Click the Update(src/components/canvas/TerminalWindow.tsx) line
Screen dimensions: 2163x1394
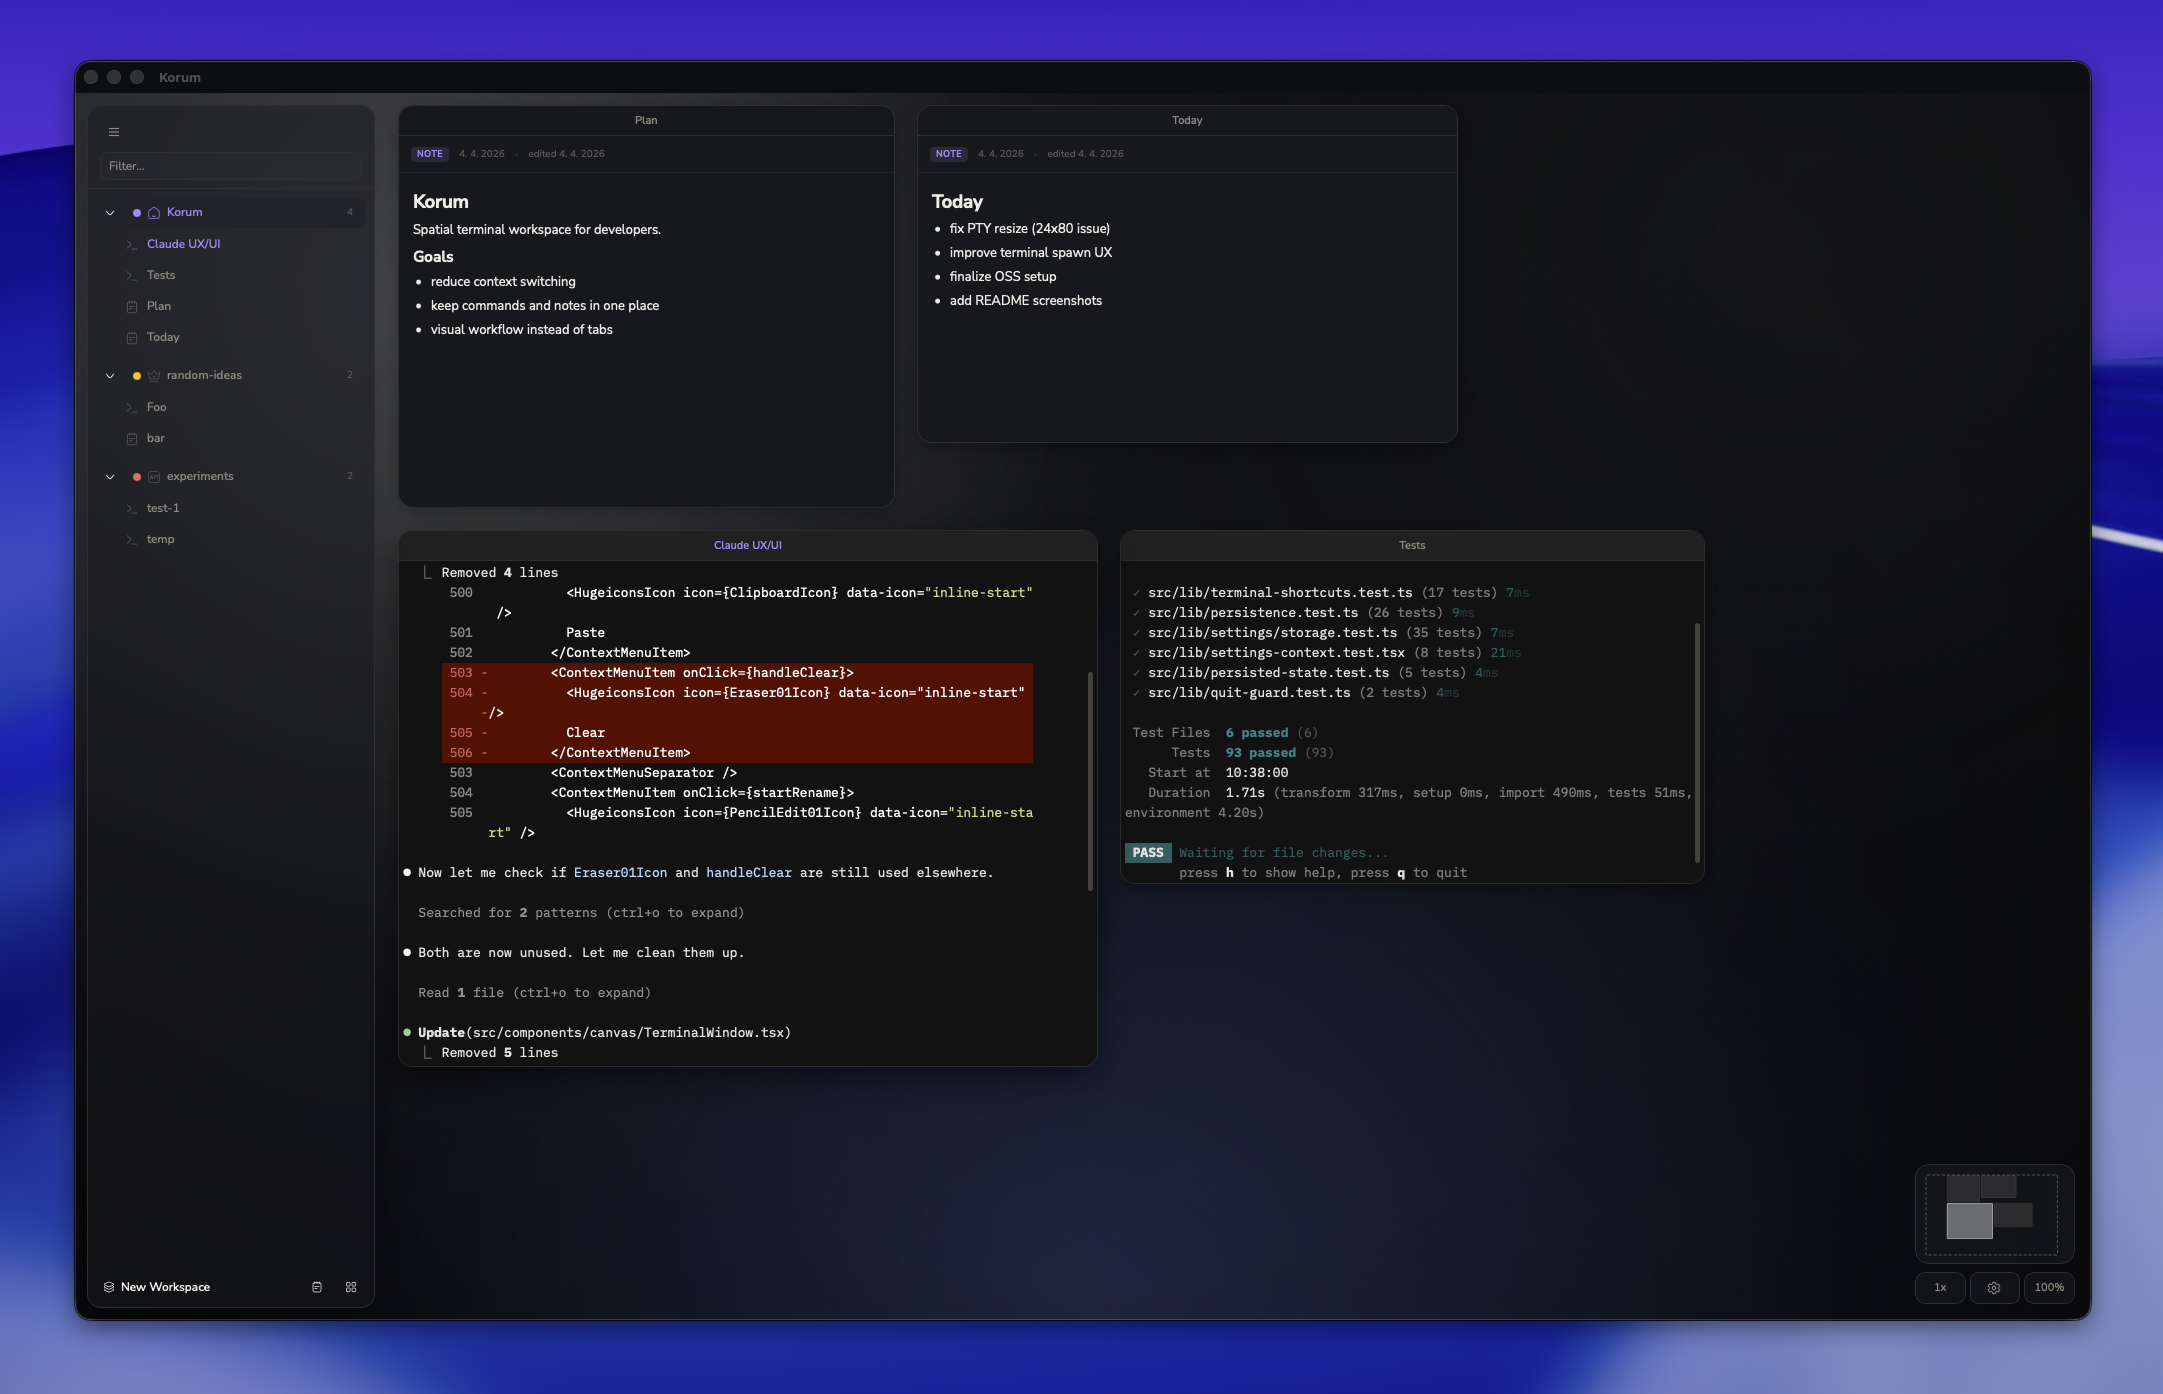[x=604, y=1033]
